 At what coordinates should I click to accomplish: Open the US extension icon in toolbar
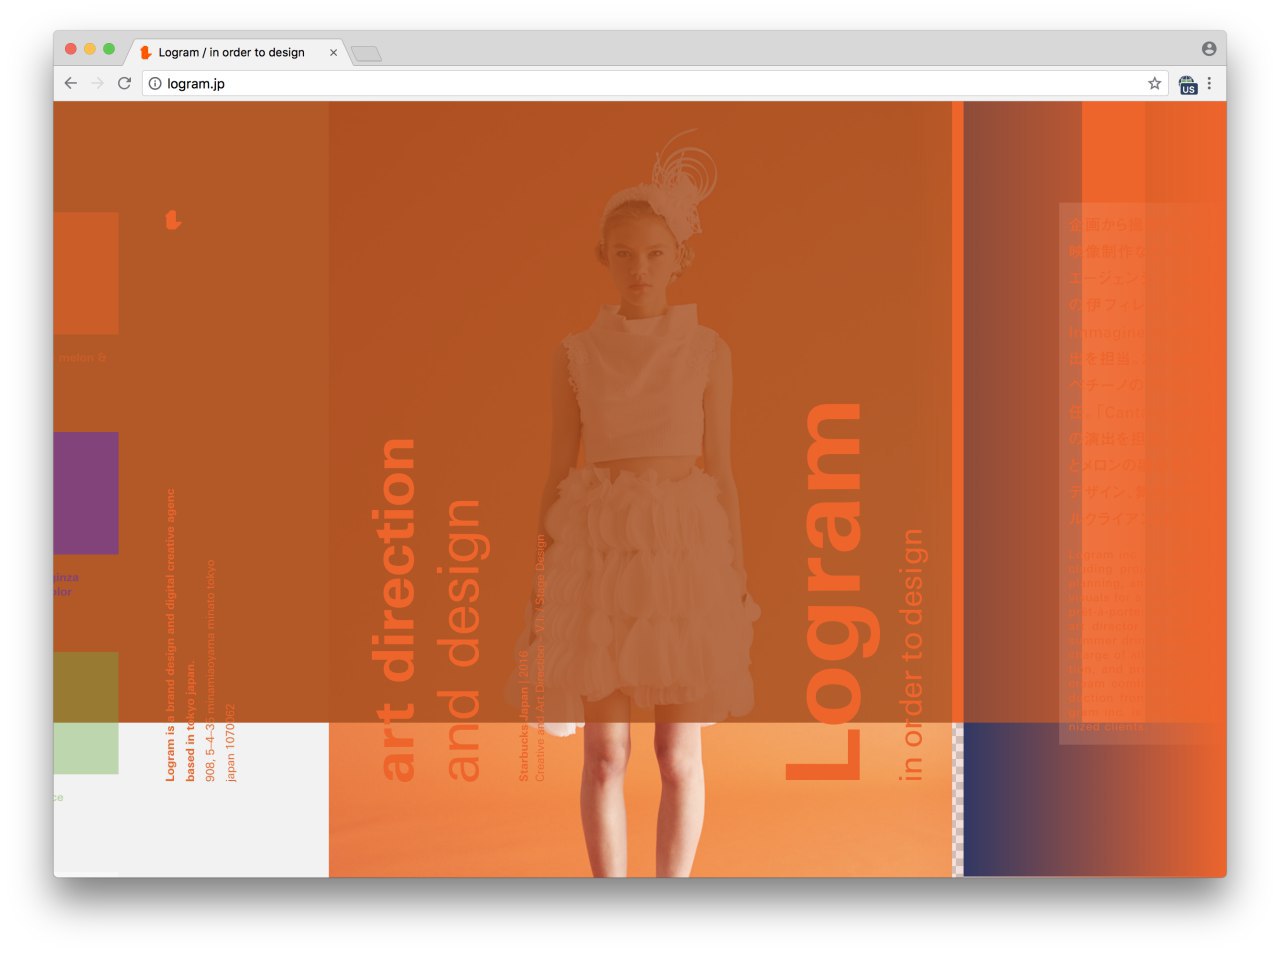(1187, 84)
